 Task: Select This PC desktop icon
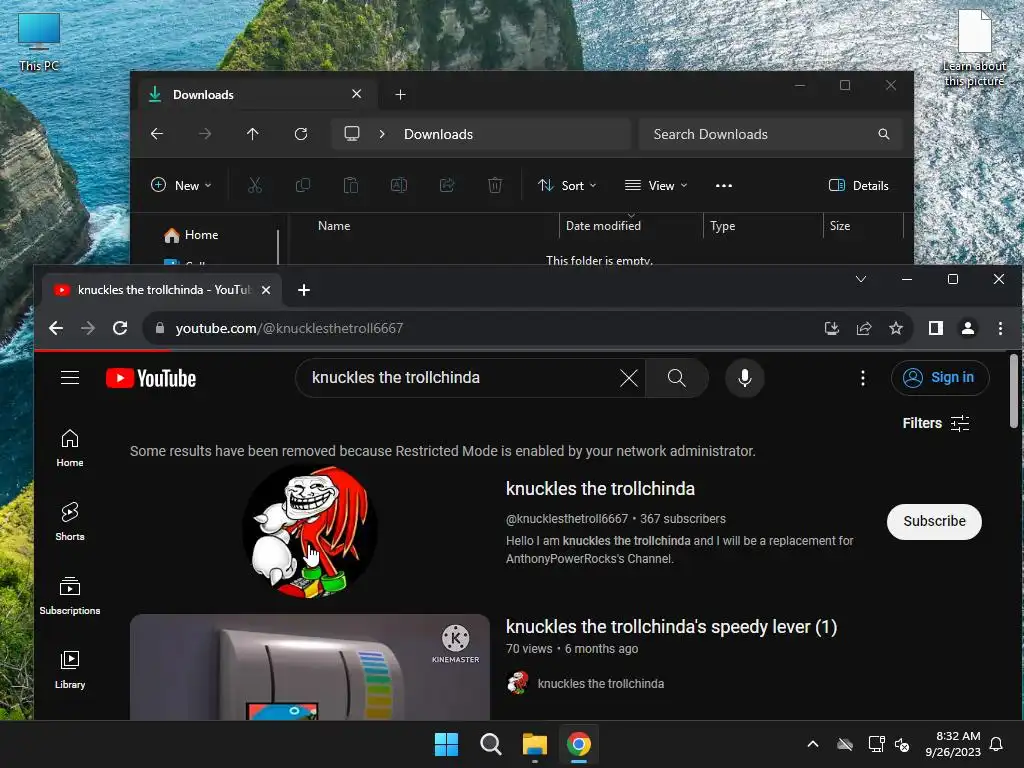coord(39,42)
